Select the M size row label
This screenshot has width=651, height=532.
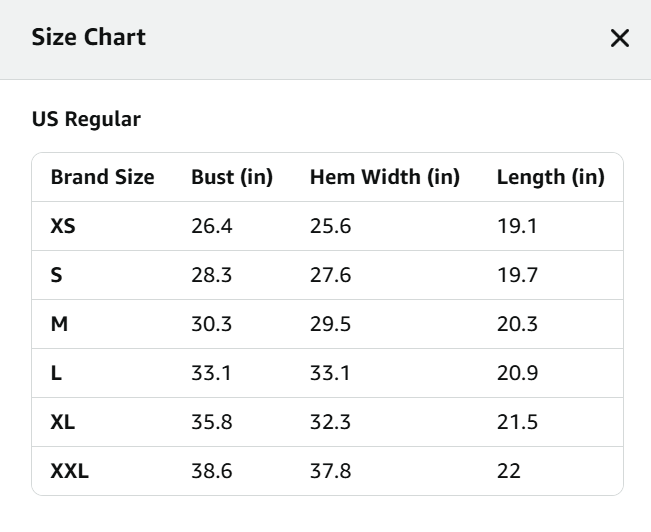59,324
